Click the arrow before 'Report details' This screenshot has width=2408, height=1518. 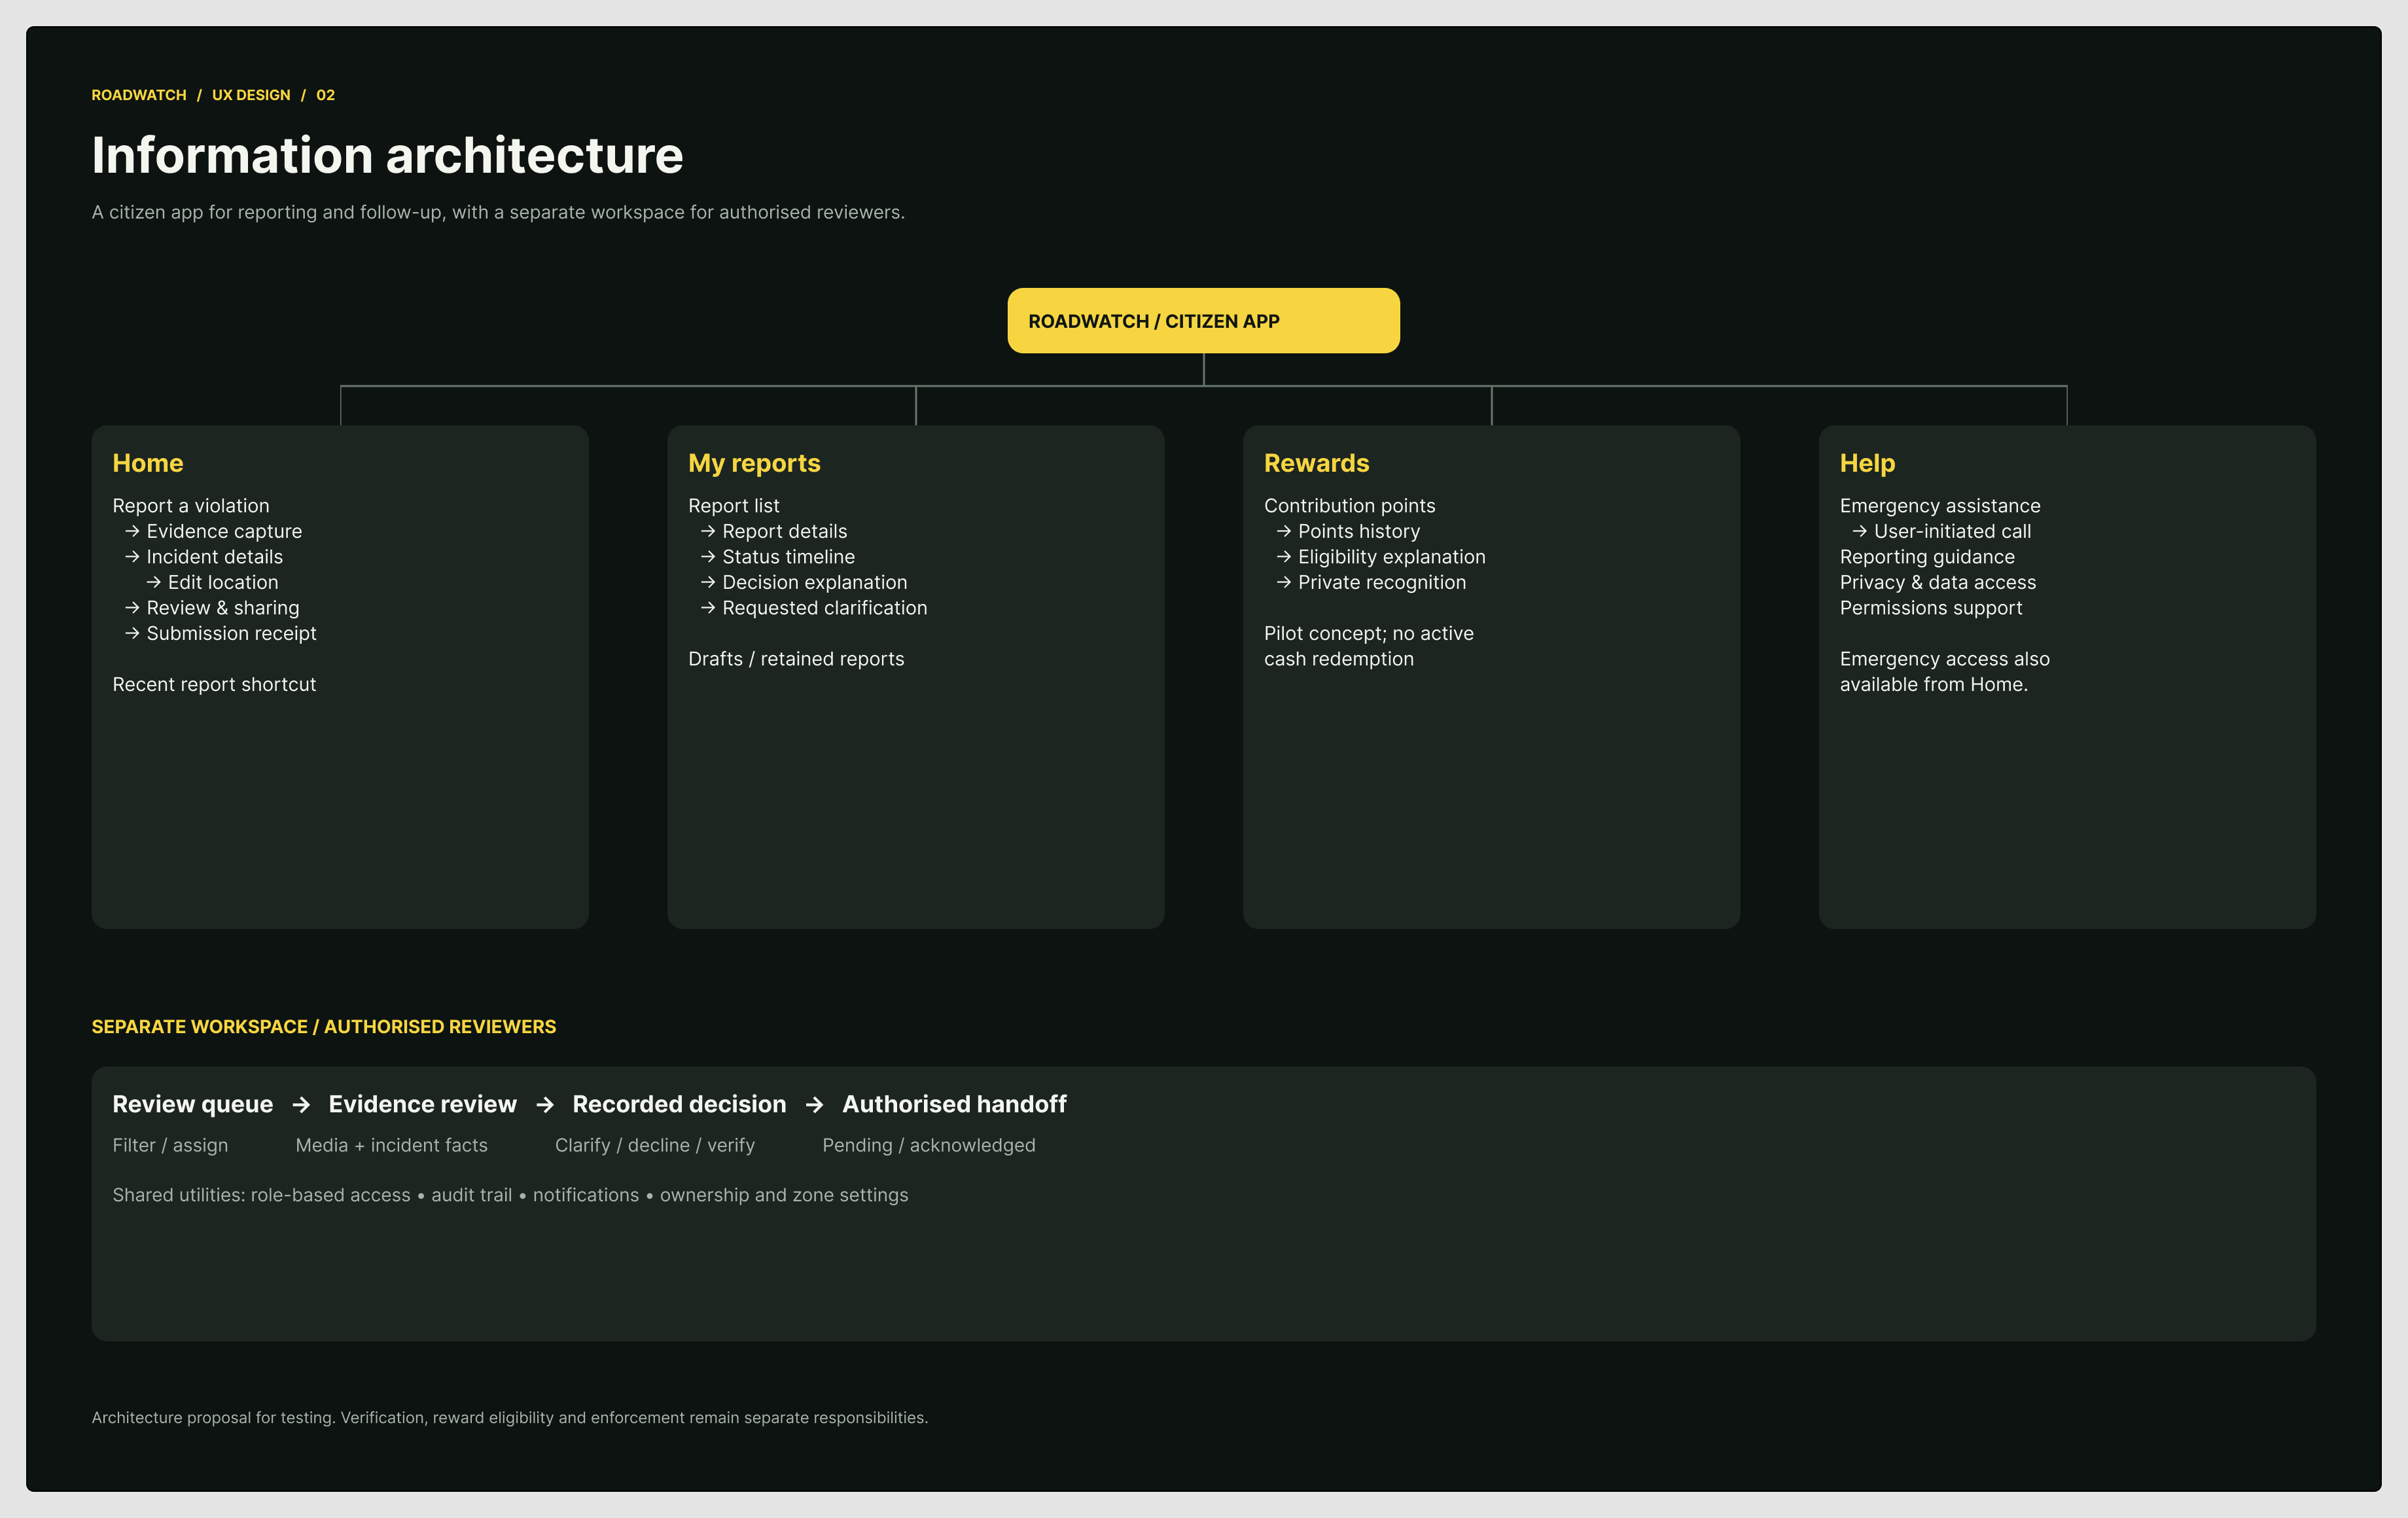(x=708, y=531)
